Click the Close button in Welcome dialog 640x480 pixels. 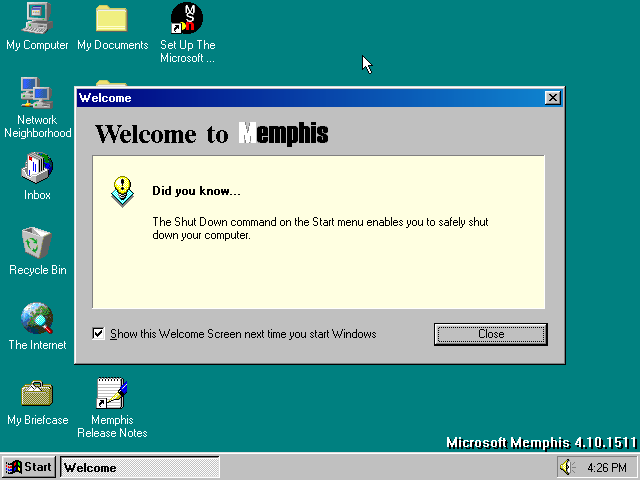(491, 334)
